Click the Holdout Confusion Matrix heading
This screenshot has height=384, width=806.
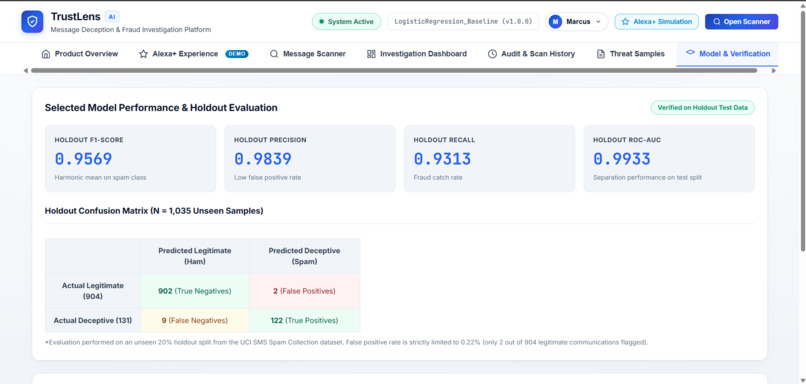click(x=154, y=211)
